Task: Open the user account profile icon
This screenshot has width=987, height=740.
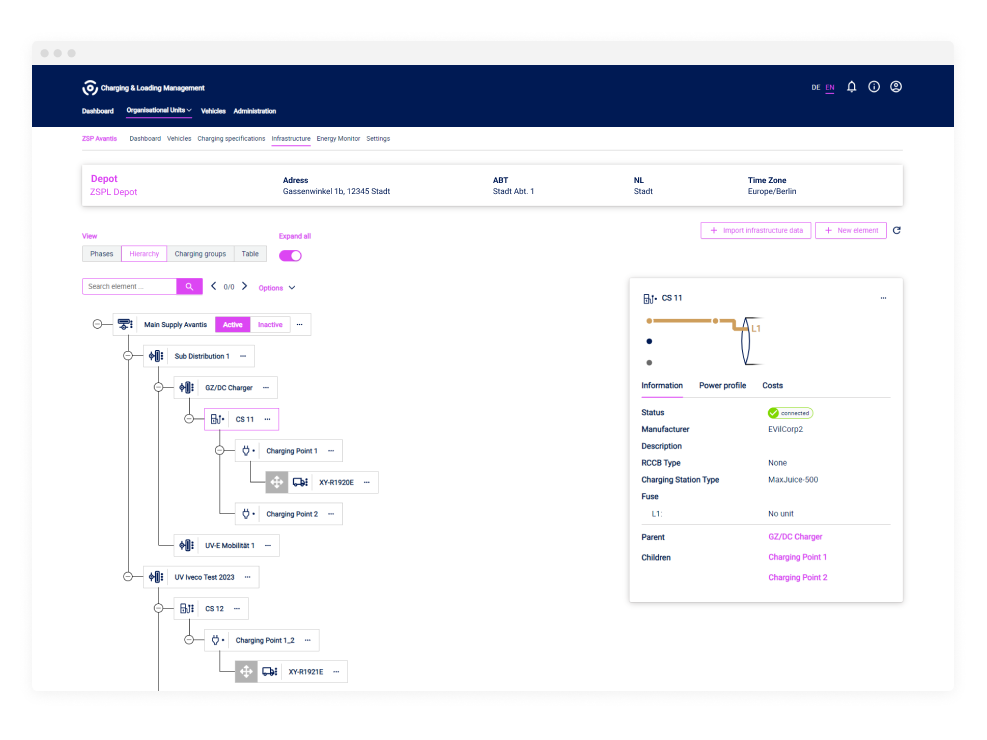Action: coord(896,87)
